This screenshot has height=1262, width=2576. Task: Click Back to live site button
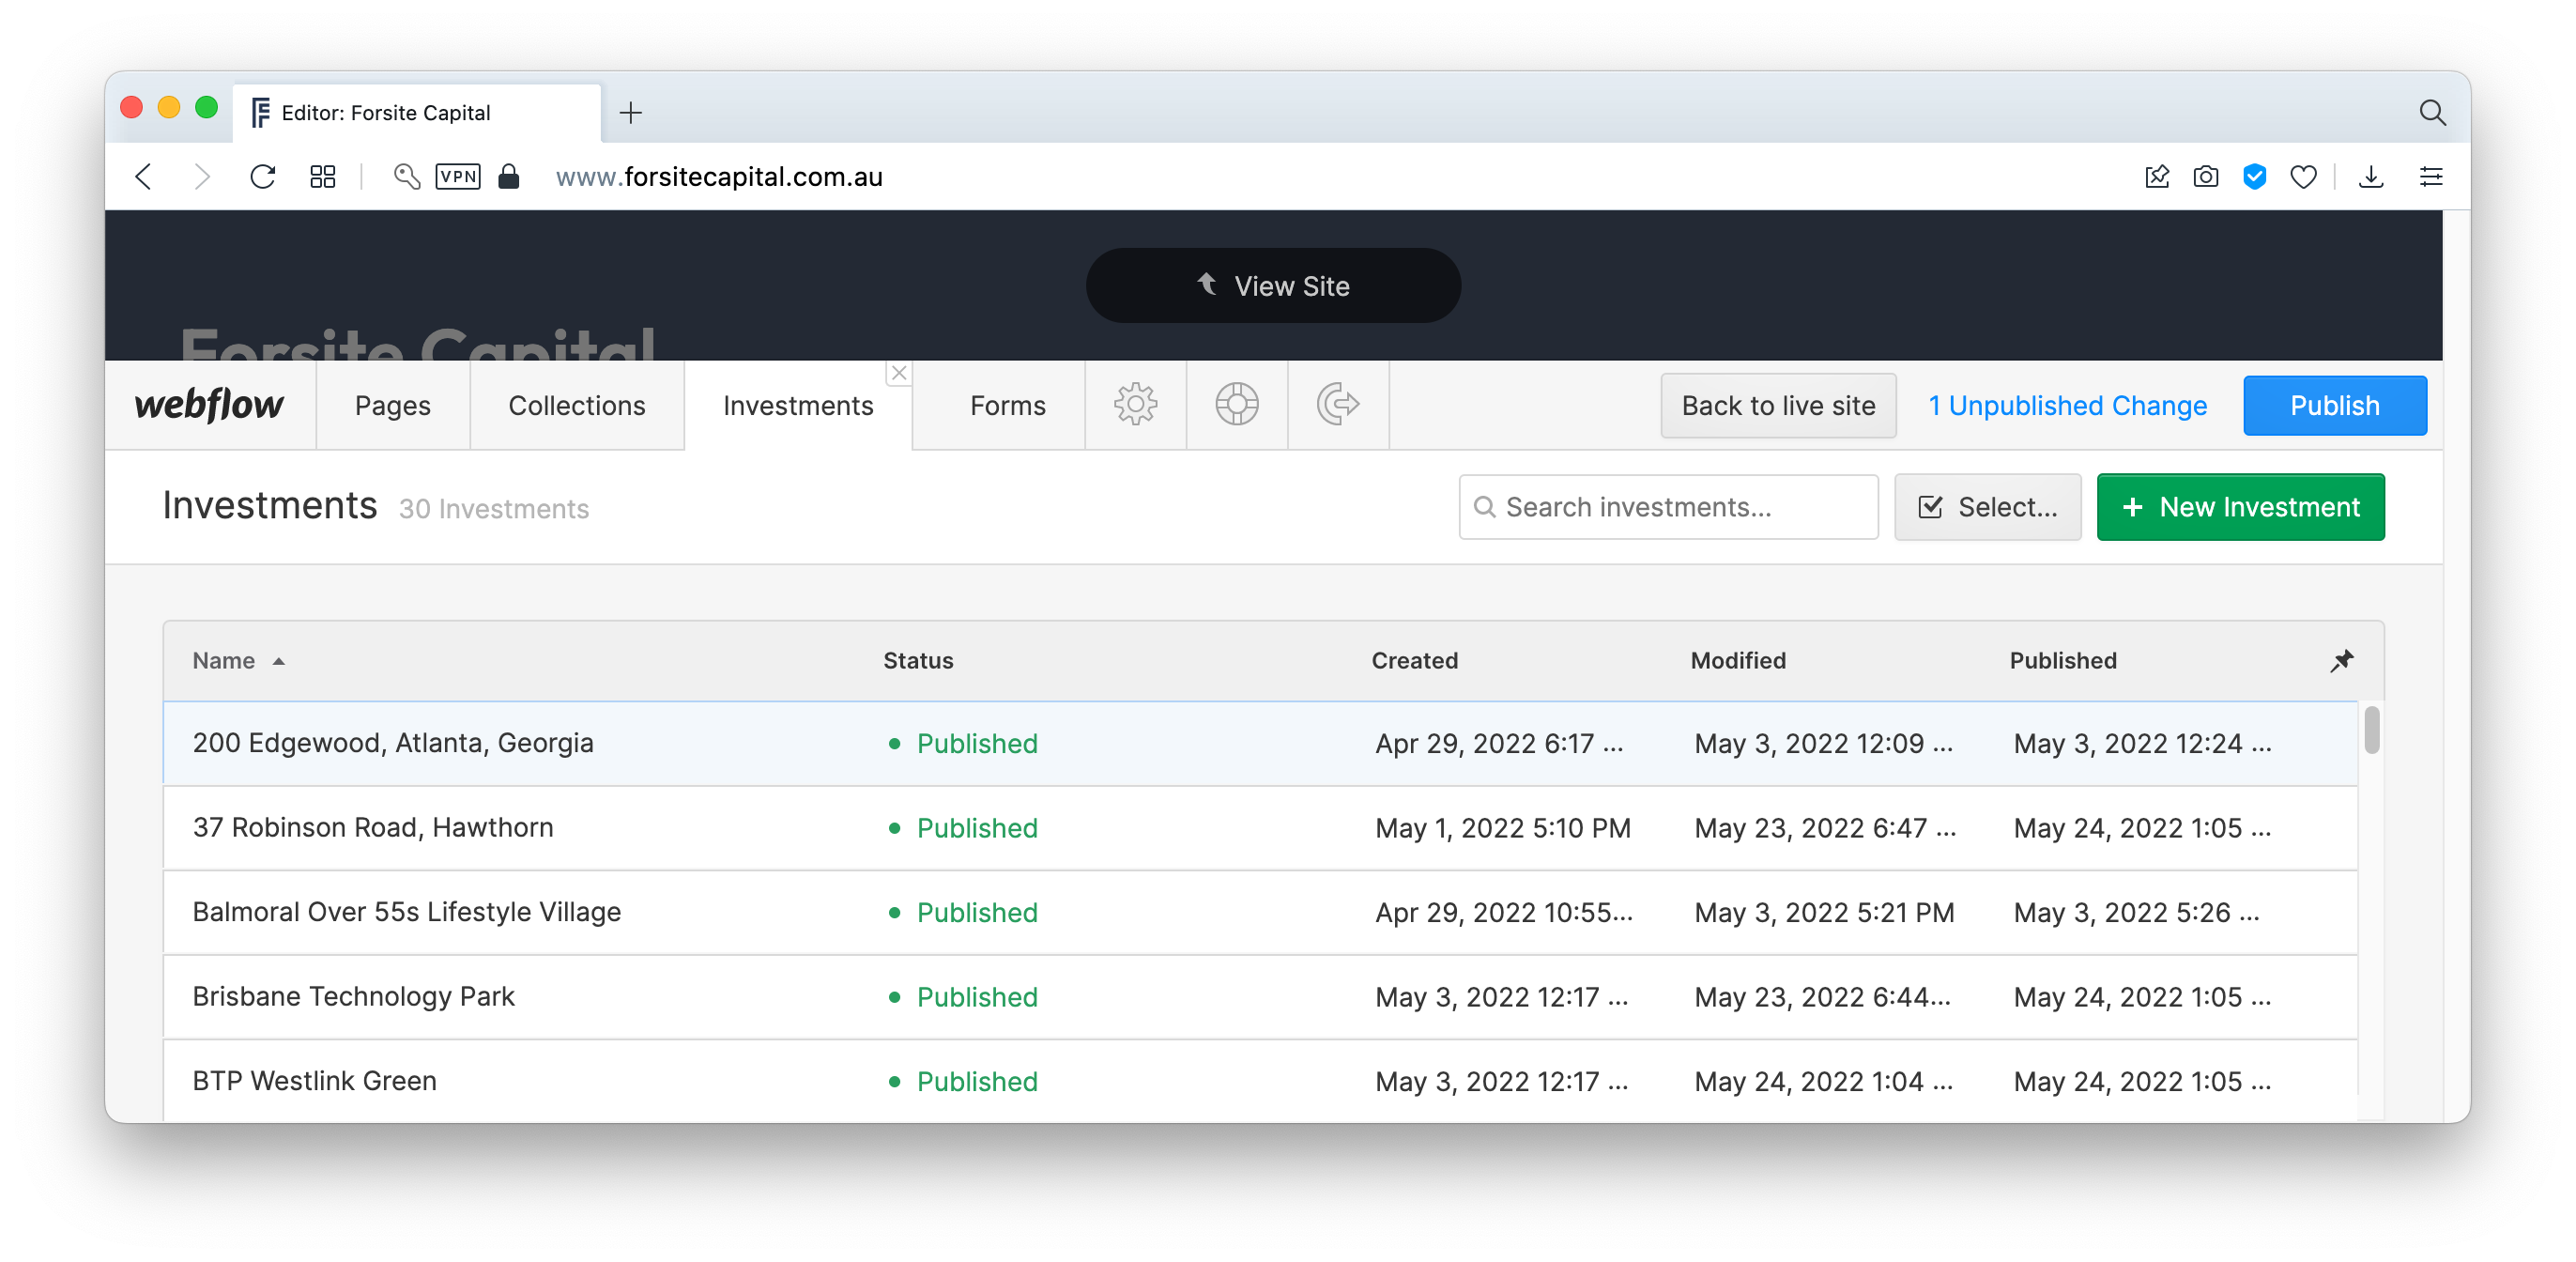[x=1778, y=406]
